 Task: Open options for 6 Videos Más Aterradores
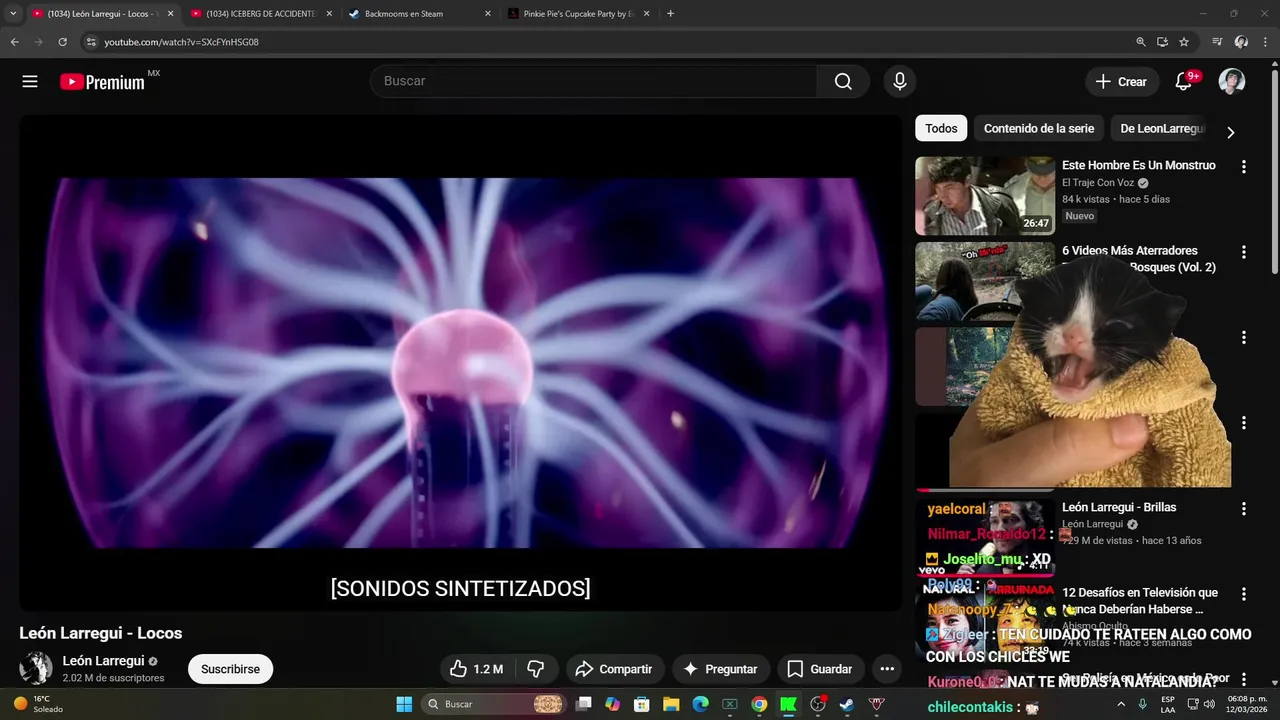click(1244, 252)
